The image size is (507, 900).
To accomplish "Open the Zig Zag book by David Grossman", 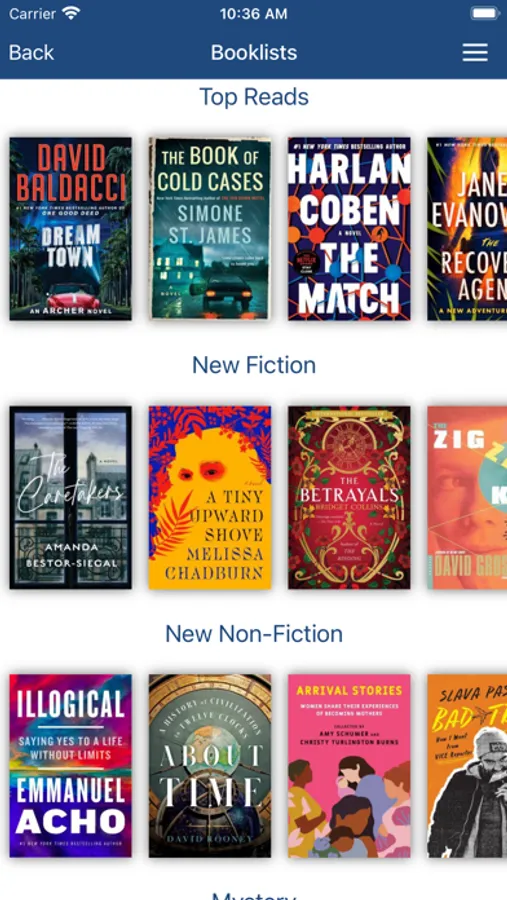I will point(467,497).
